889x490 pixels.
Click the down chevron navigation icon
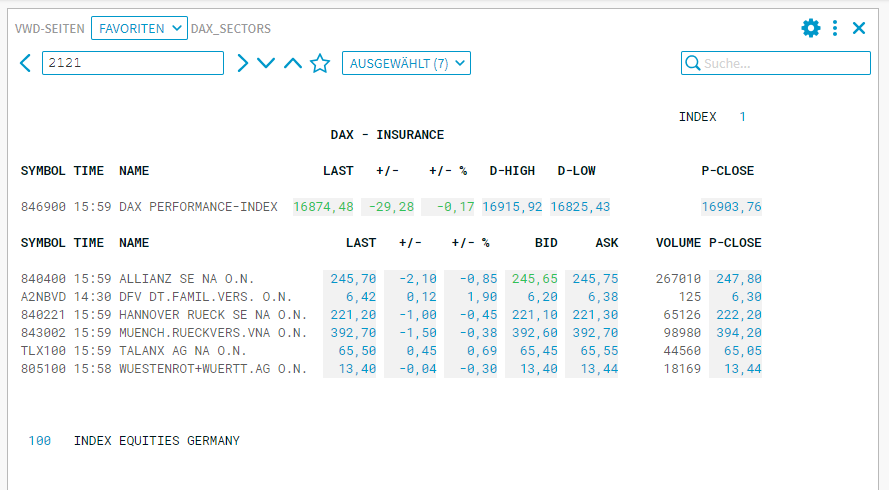point(266,64)
